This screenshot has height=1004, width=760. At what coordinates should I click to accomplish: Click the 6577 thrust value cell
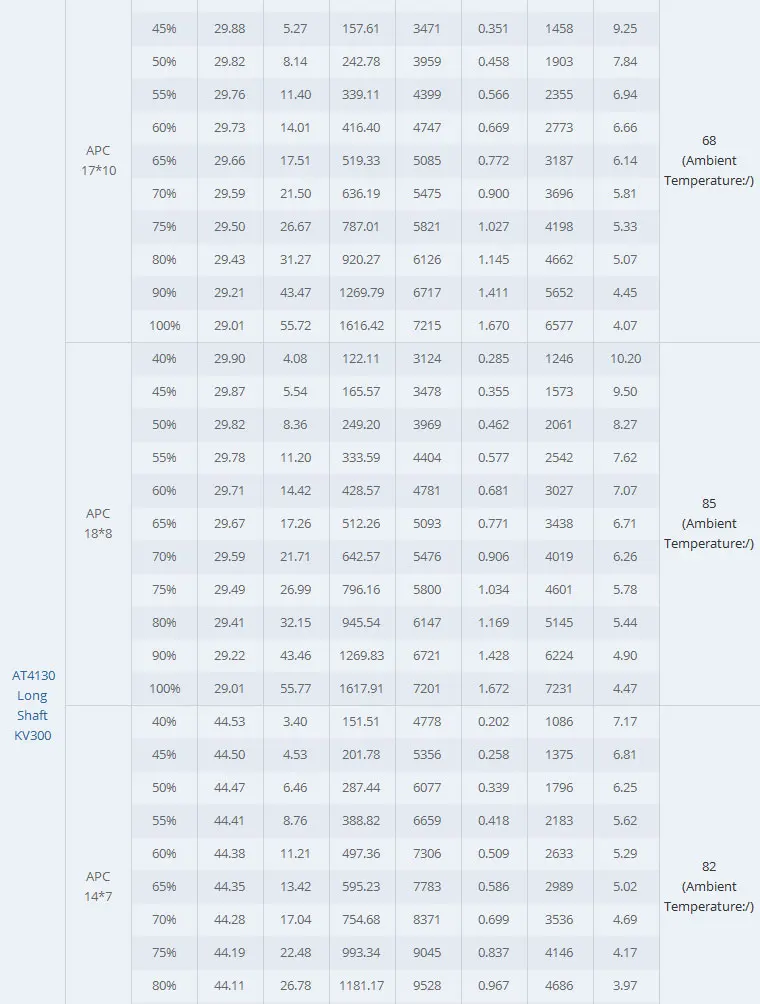pyautogui.click(x=559, y=325)
